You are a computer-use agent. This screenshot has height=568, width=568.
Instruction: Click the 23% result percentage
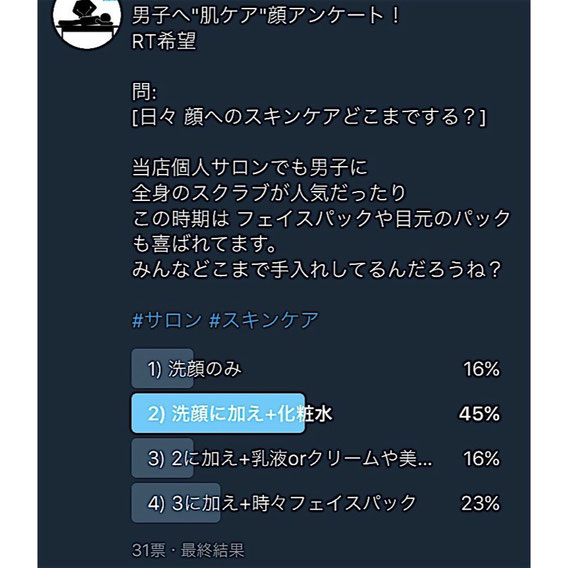[x=480, y=503]
